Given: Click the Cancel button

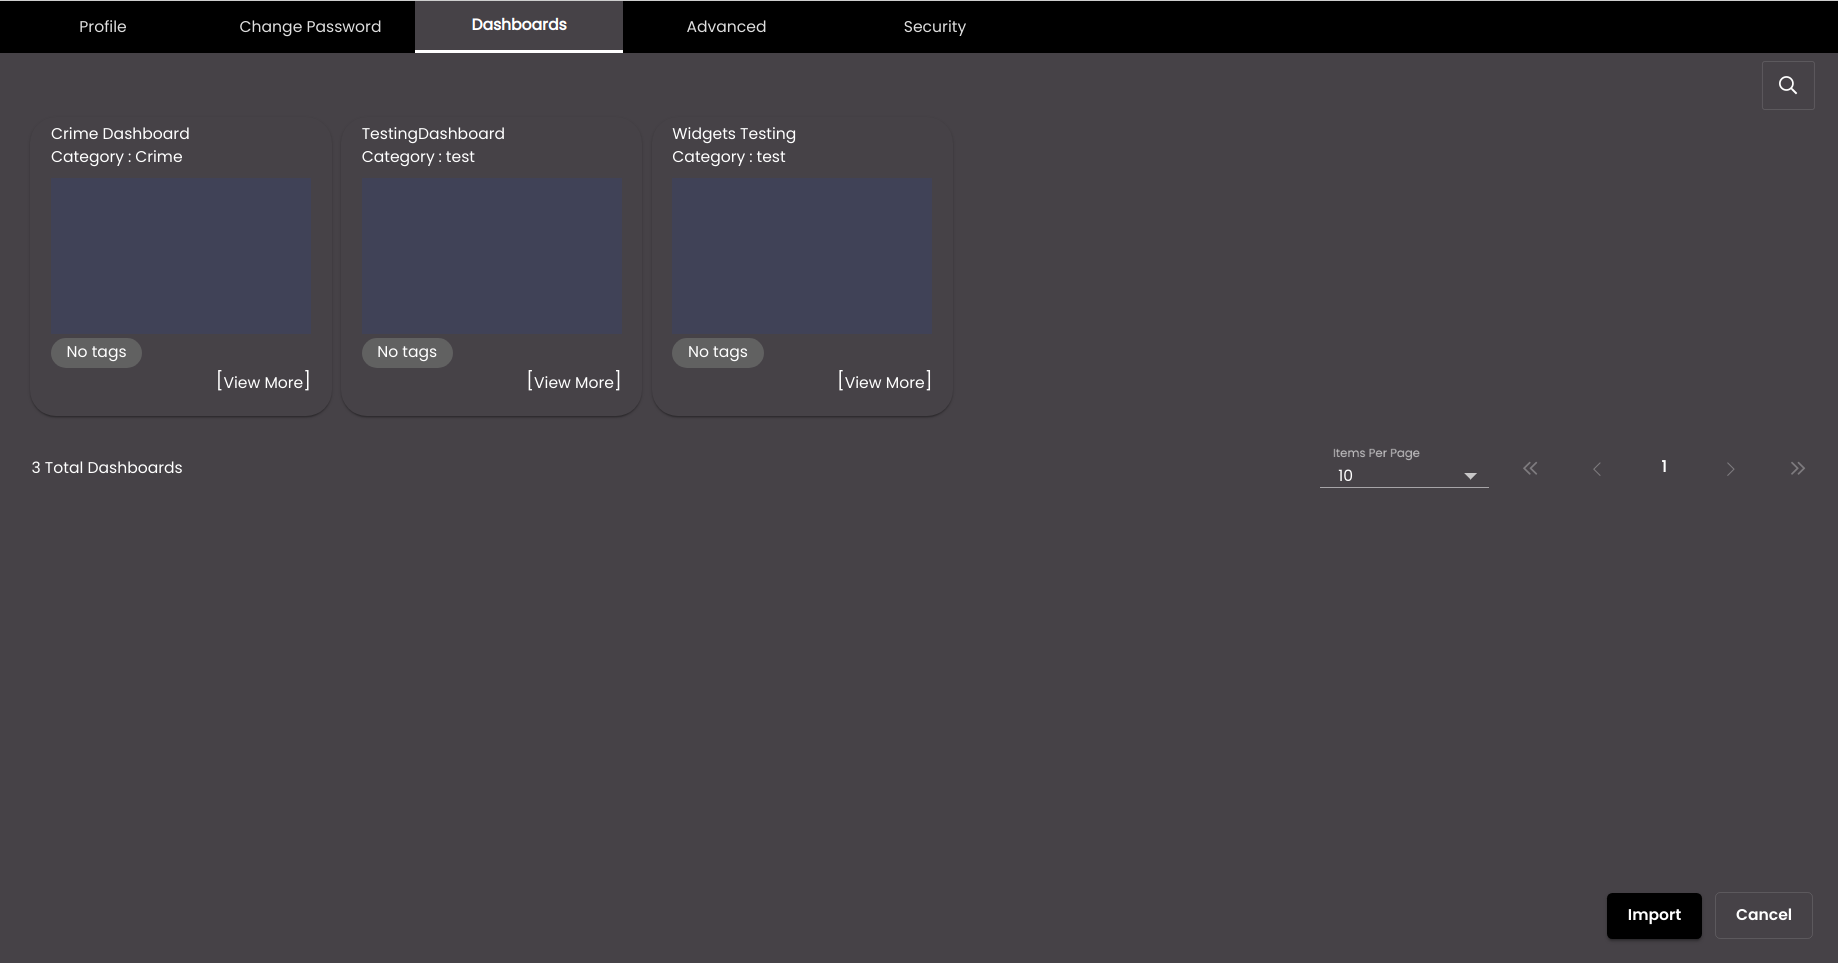Looking at the screenshot, I should pos(1763,915).
